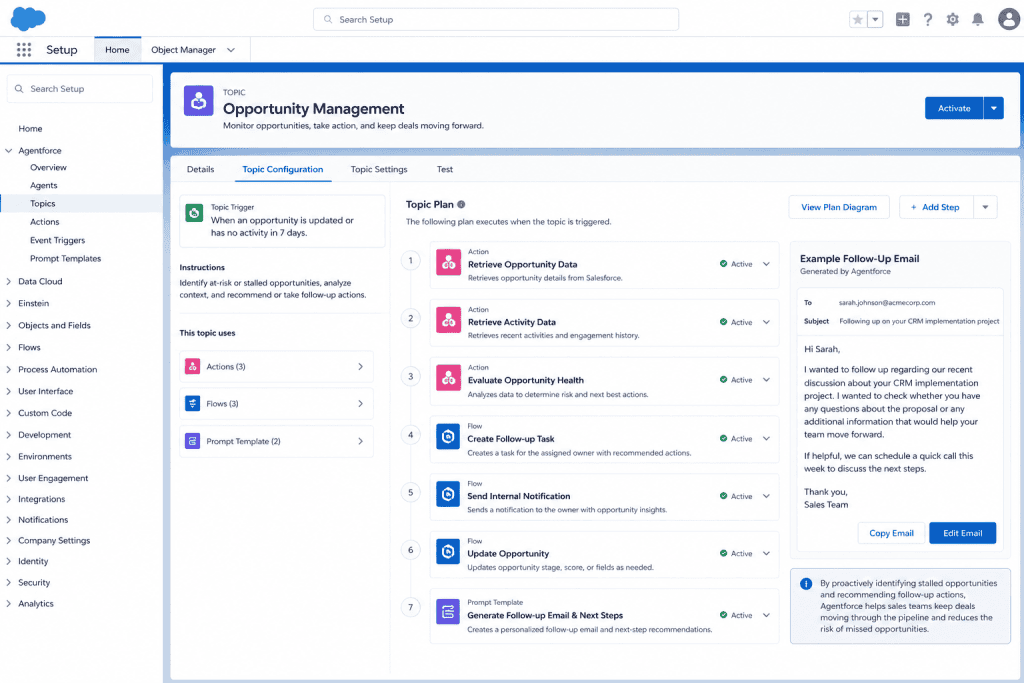This screenshot has height=683, width=1024.
Task: Click the Home tab in Setup
Action: (118, 50)
